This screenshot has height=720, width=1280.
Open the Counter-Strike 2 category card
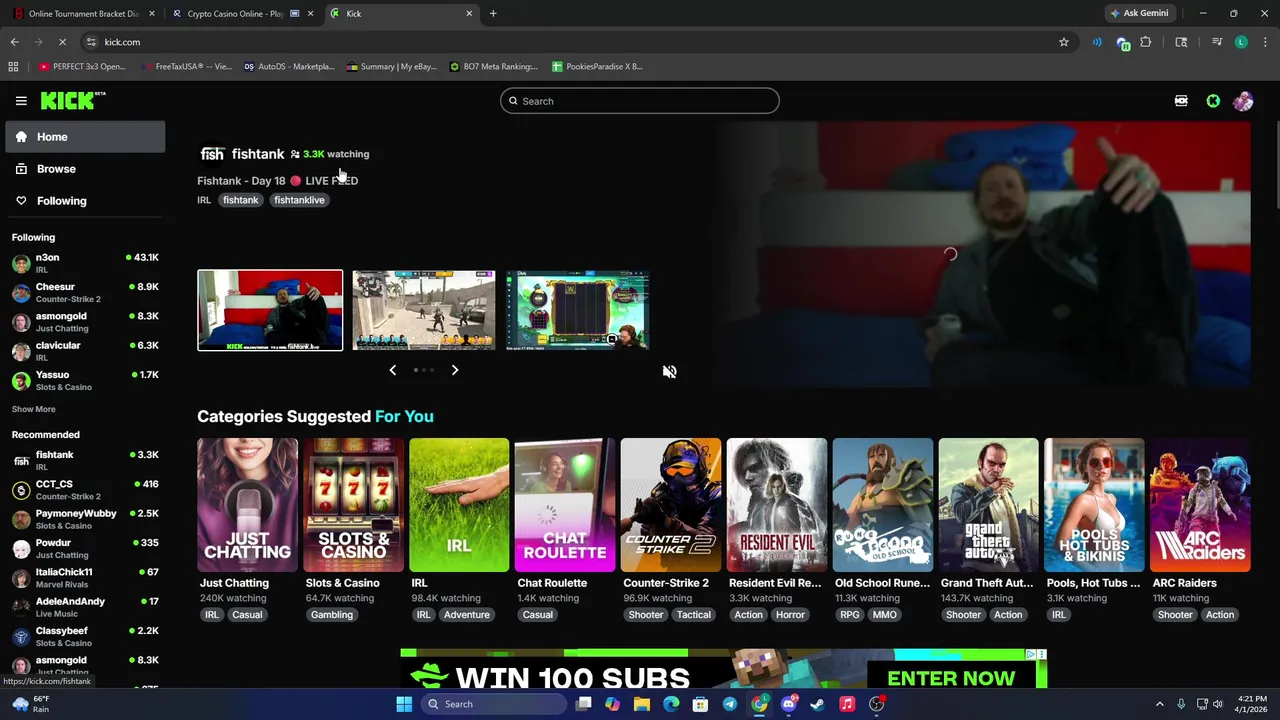click(671, 505)
